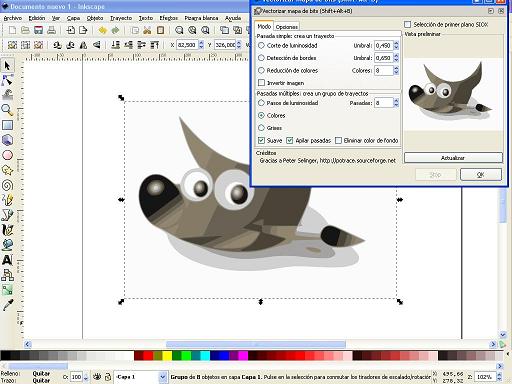Image resolution: width=512 pixels, height=384 pixels.
Task: Adjust the zoom percentage stepper
Action: click(499, 377)
